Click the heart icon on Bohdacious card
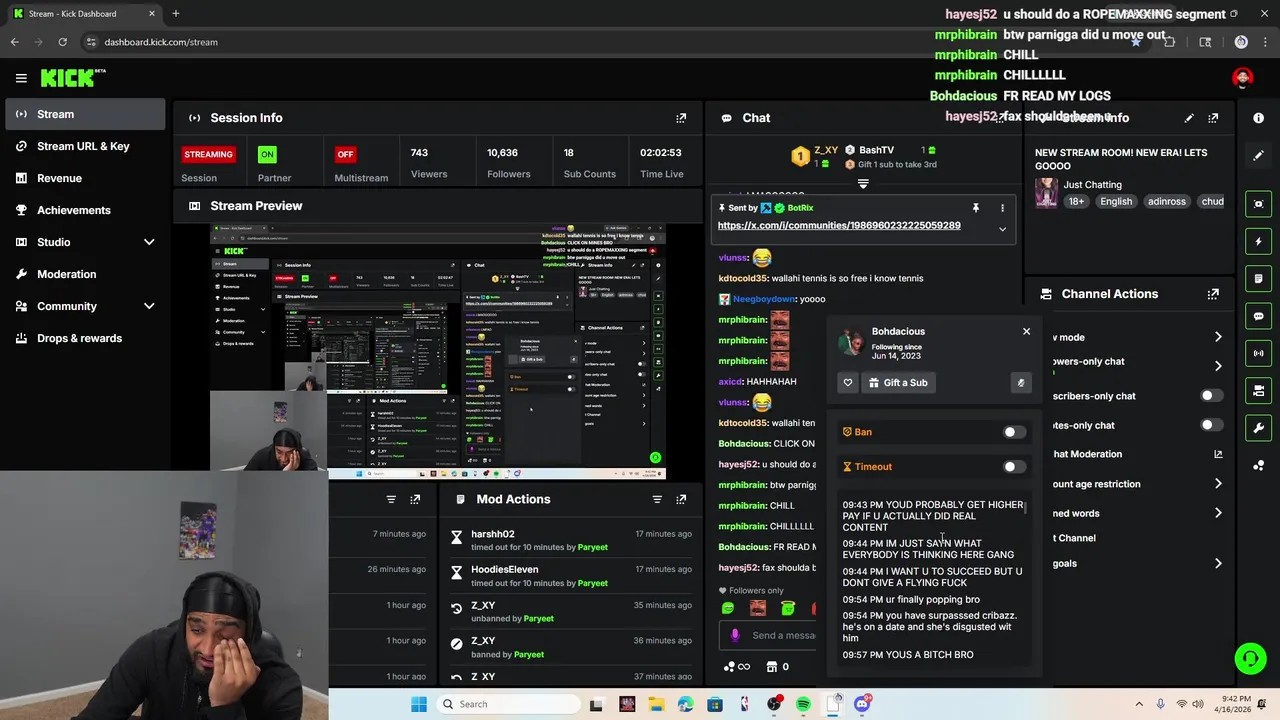1280x720 pixels. click(x=848, y=382)
